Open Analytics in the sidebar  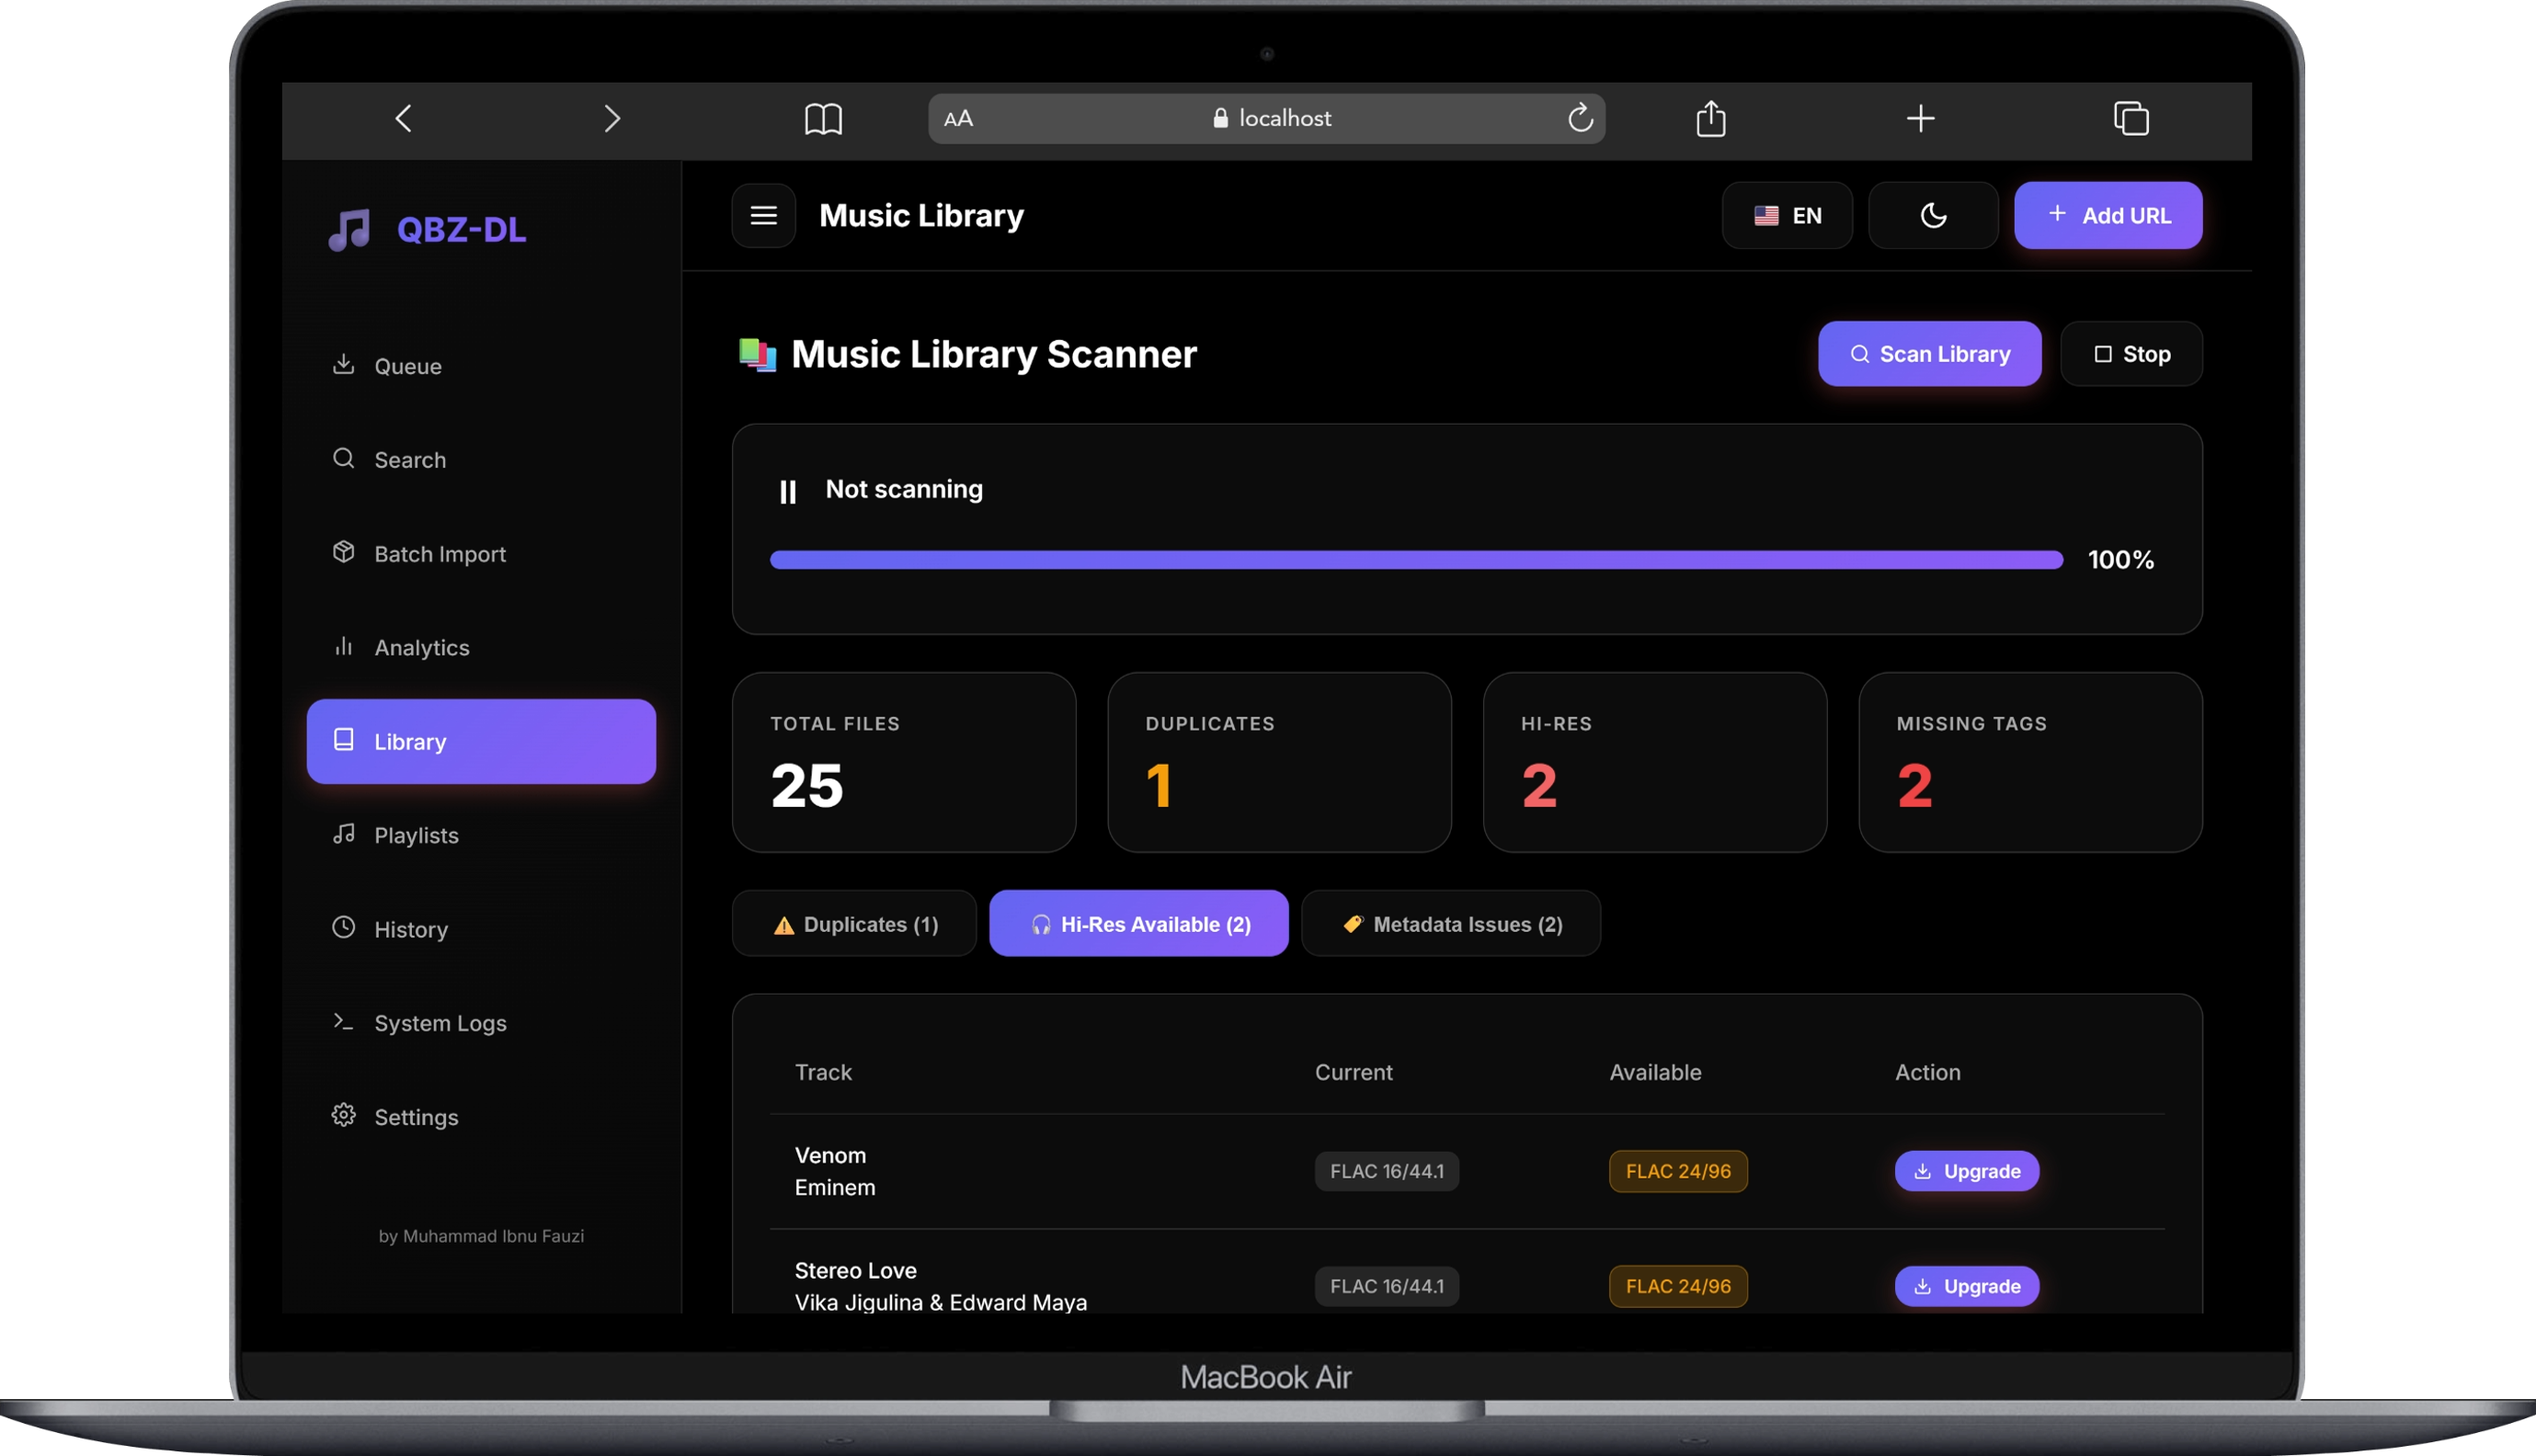[x=481, y=648]
